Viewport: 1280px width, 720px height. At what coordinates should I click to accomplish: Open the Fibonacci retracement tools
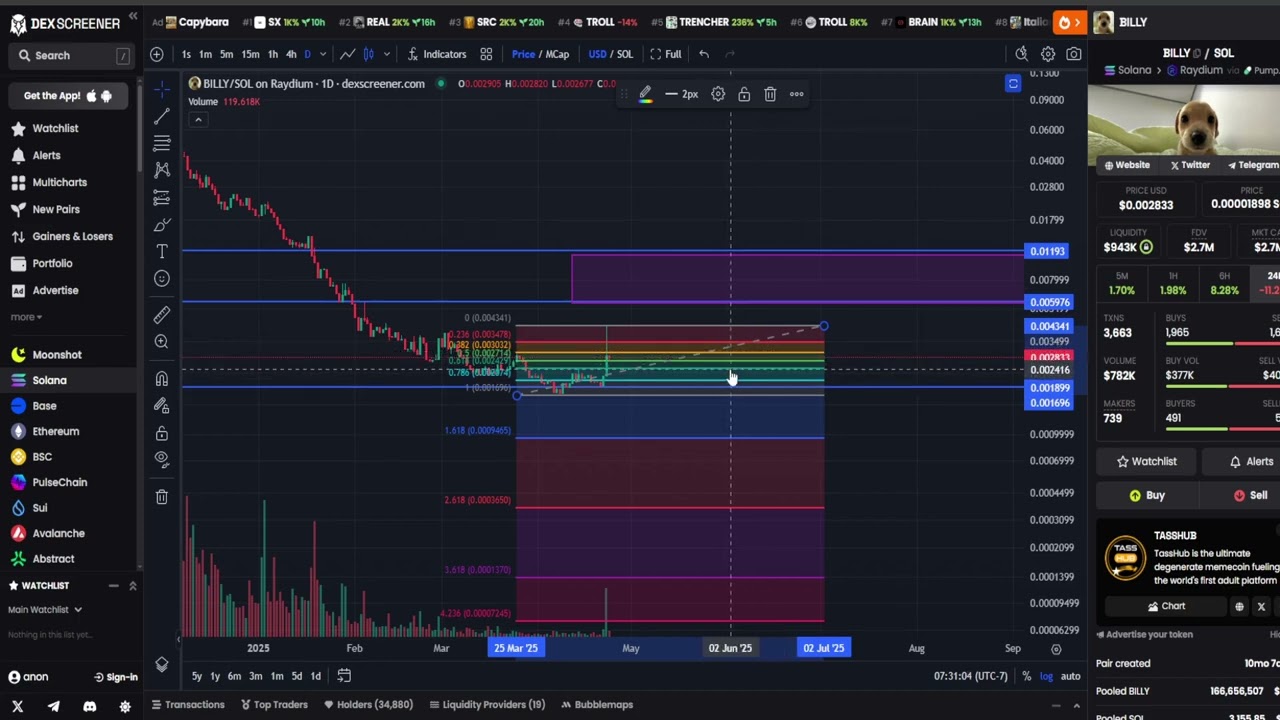tap(162, 144)
